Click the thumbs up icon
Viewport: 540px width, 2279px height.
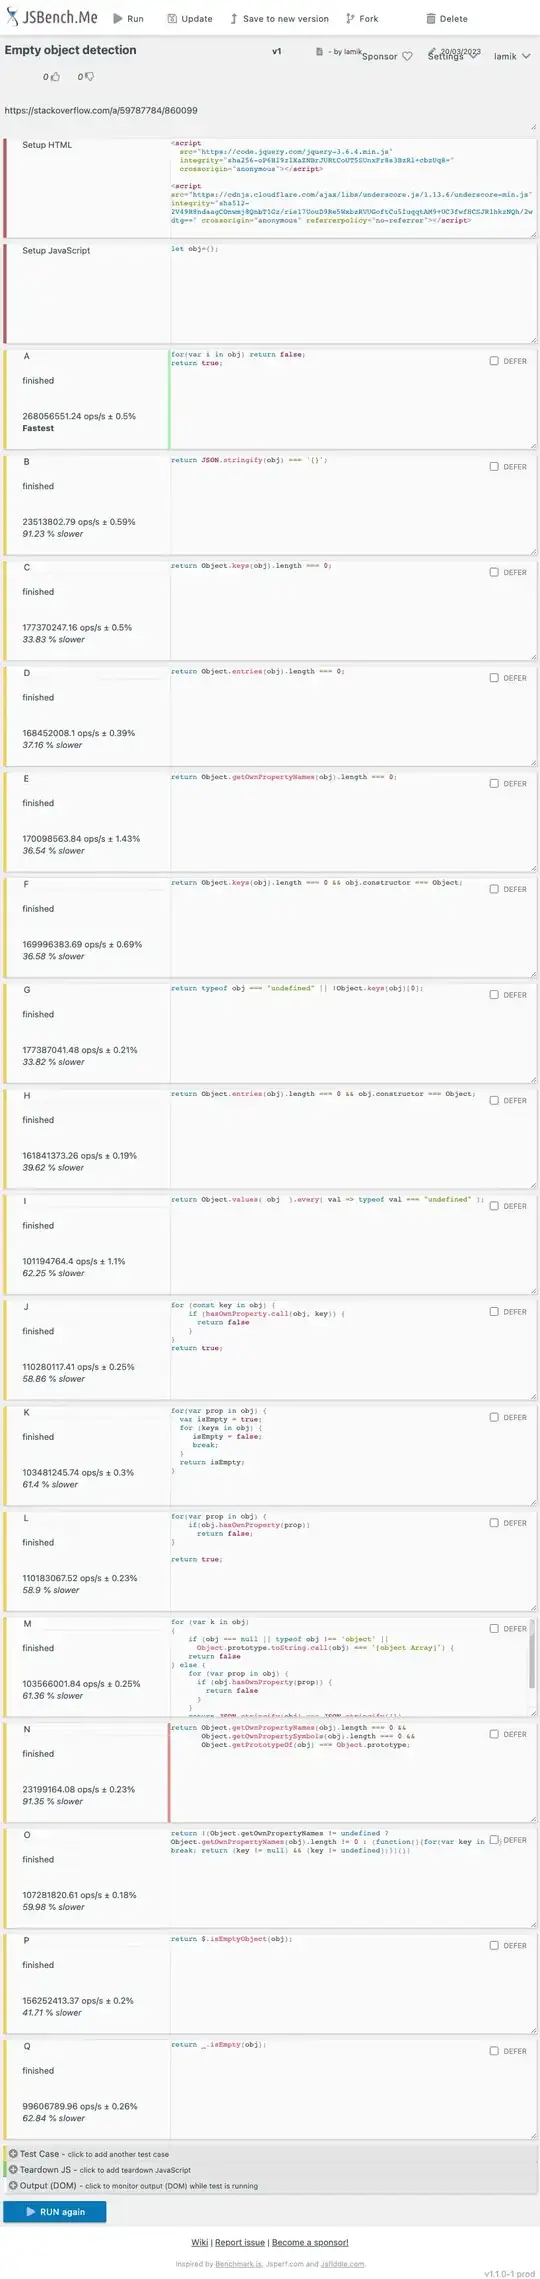[55, 76]
